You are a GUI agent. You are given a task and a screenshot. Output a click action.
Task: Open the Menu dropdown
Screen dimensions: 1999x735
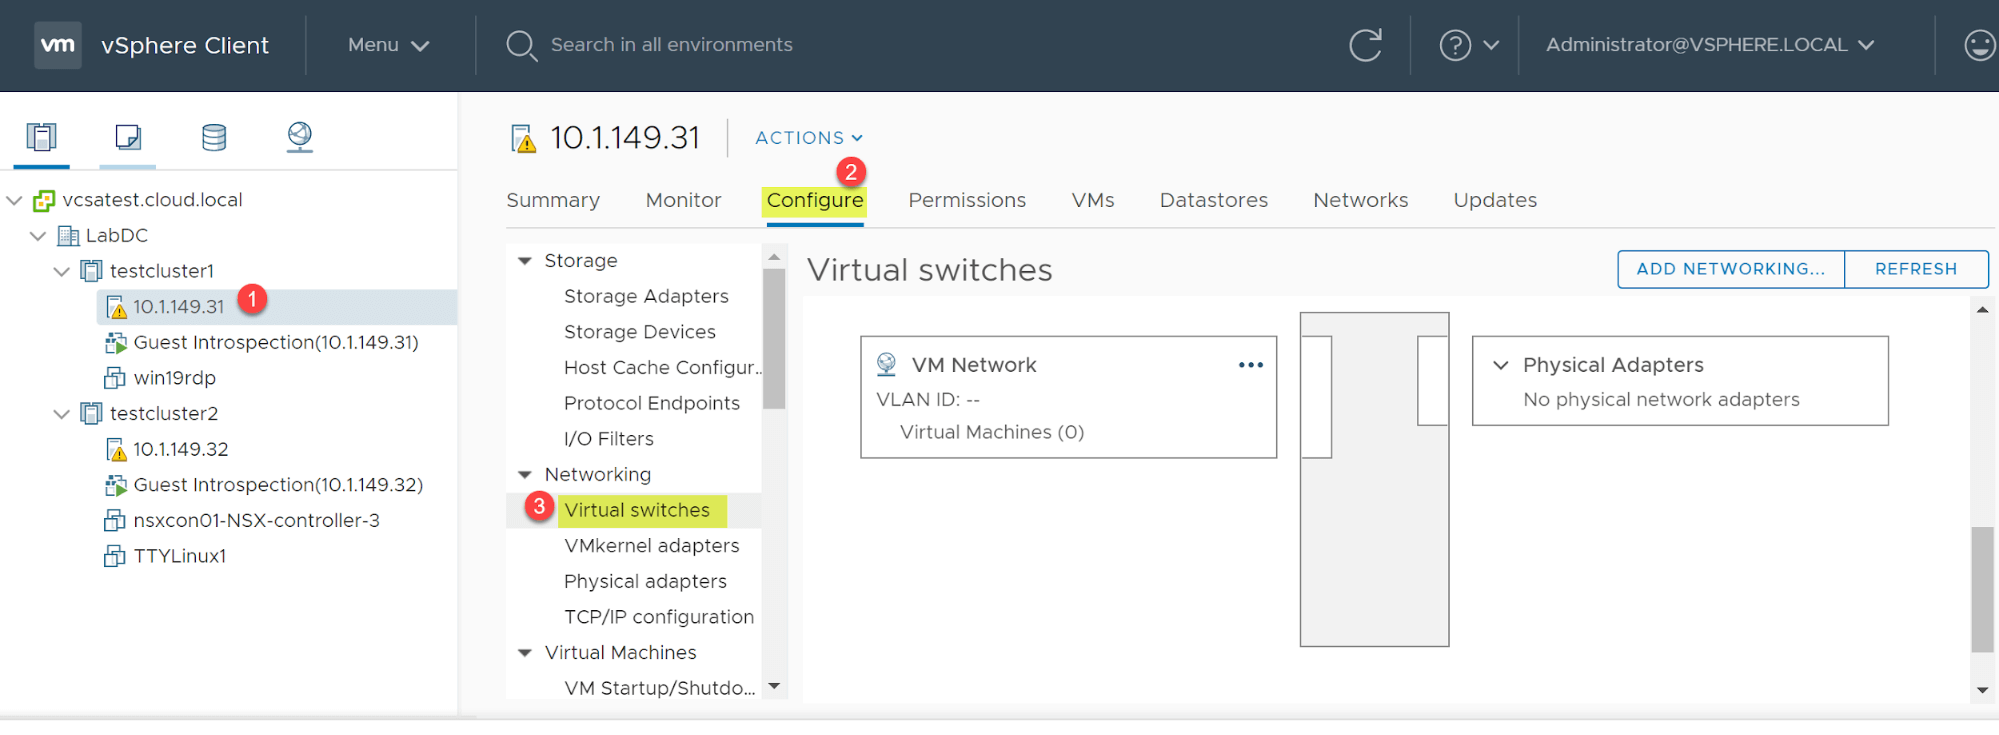388,45
